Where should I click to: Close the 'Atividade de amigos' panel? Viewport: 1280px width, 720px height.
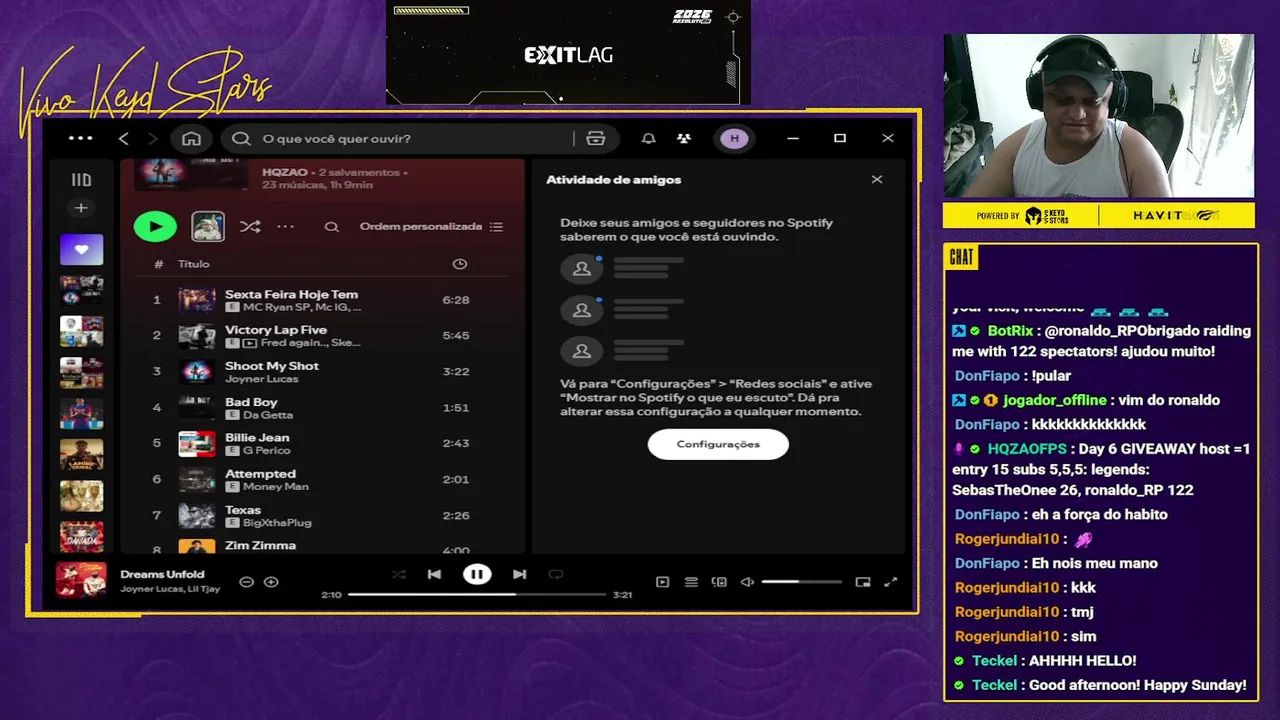pos(877,180)
